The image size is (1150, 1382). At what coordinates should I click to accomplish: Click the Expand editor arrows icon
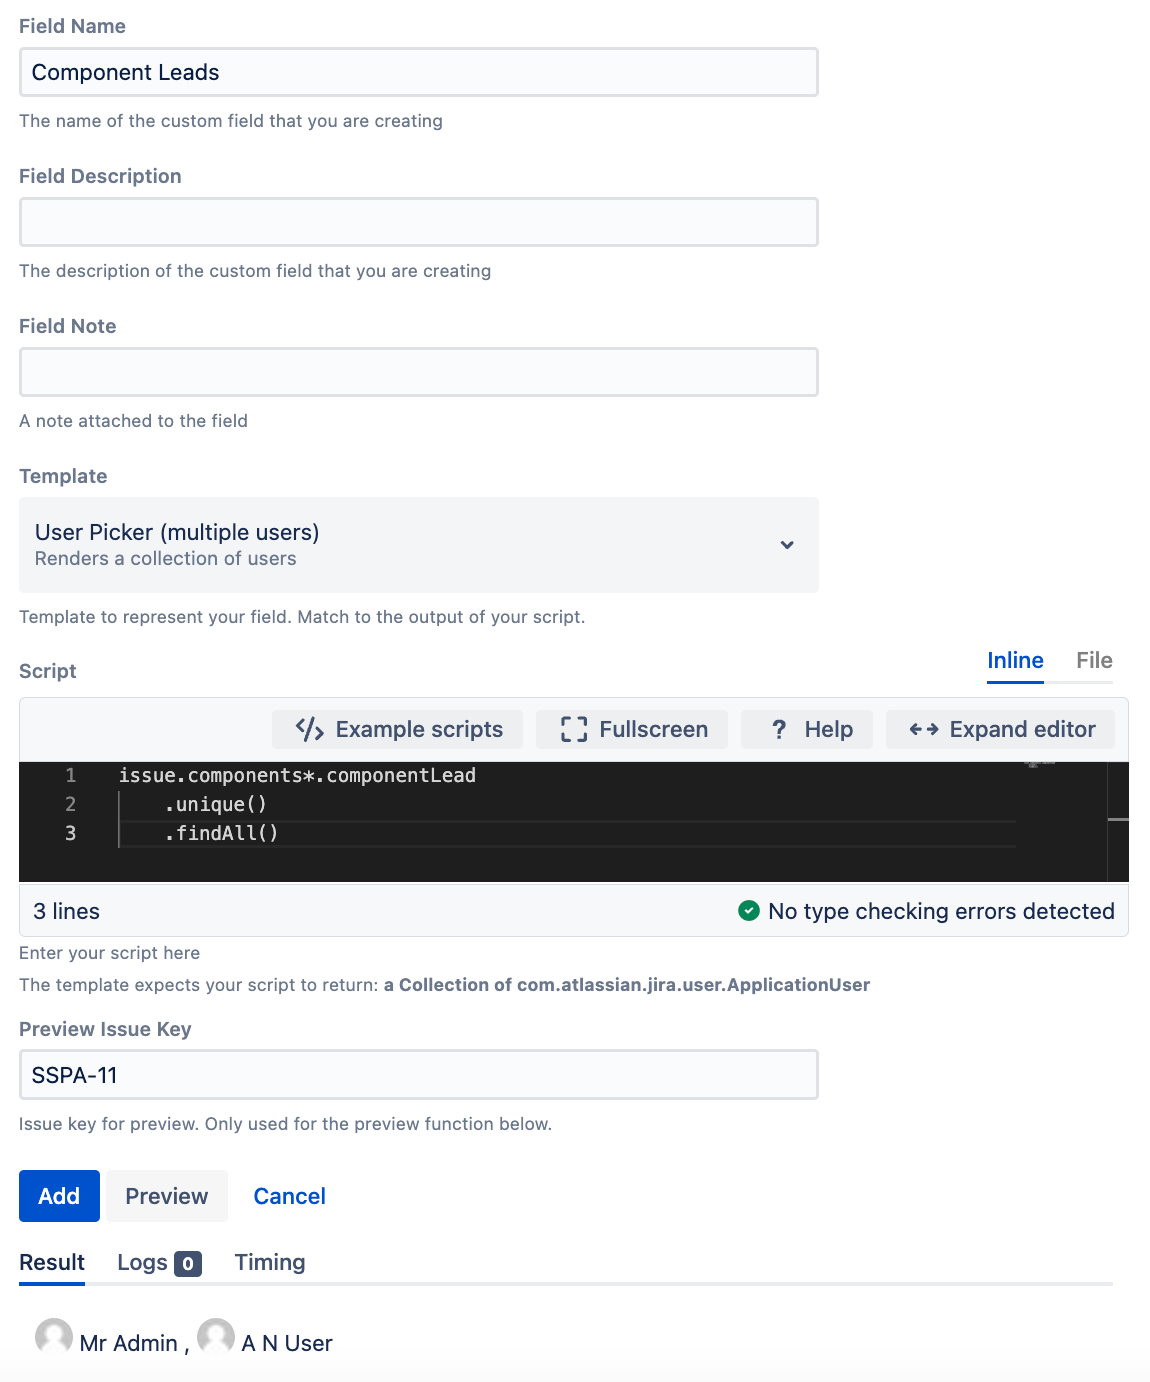924,729
